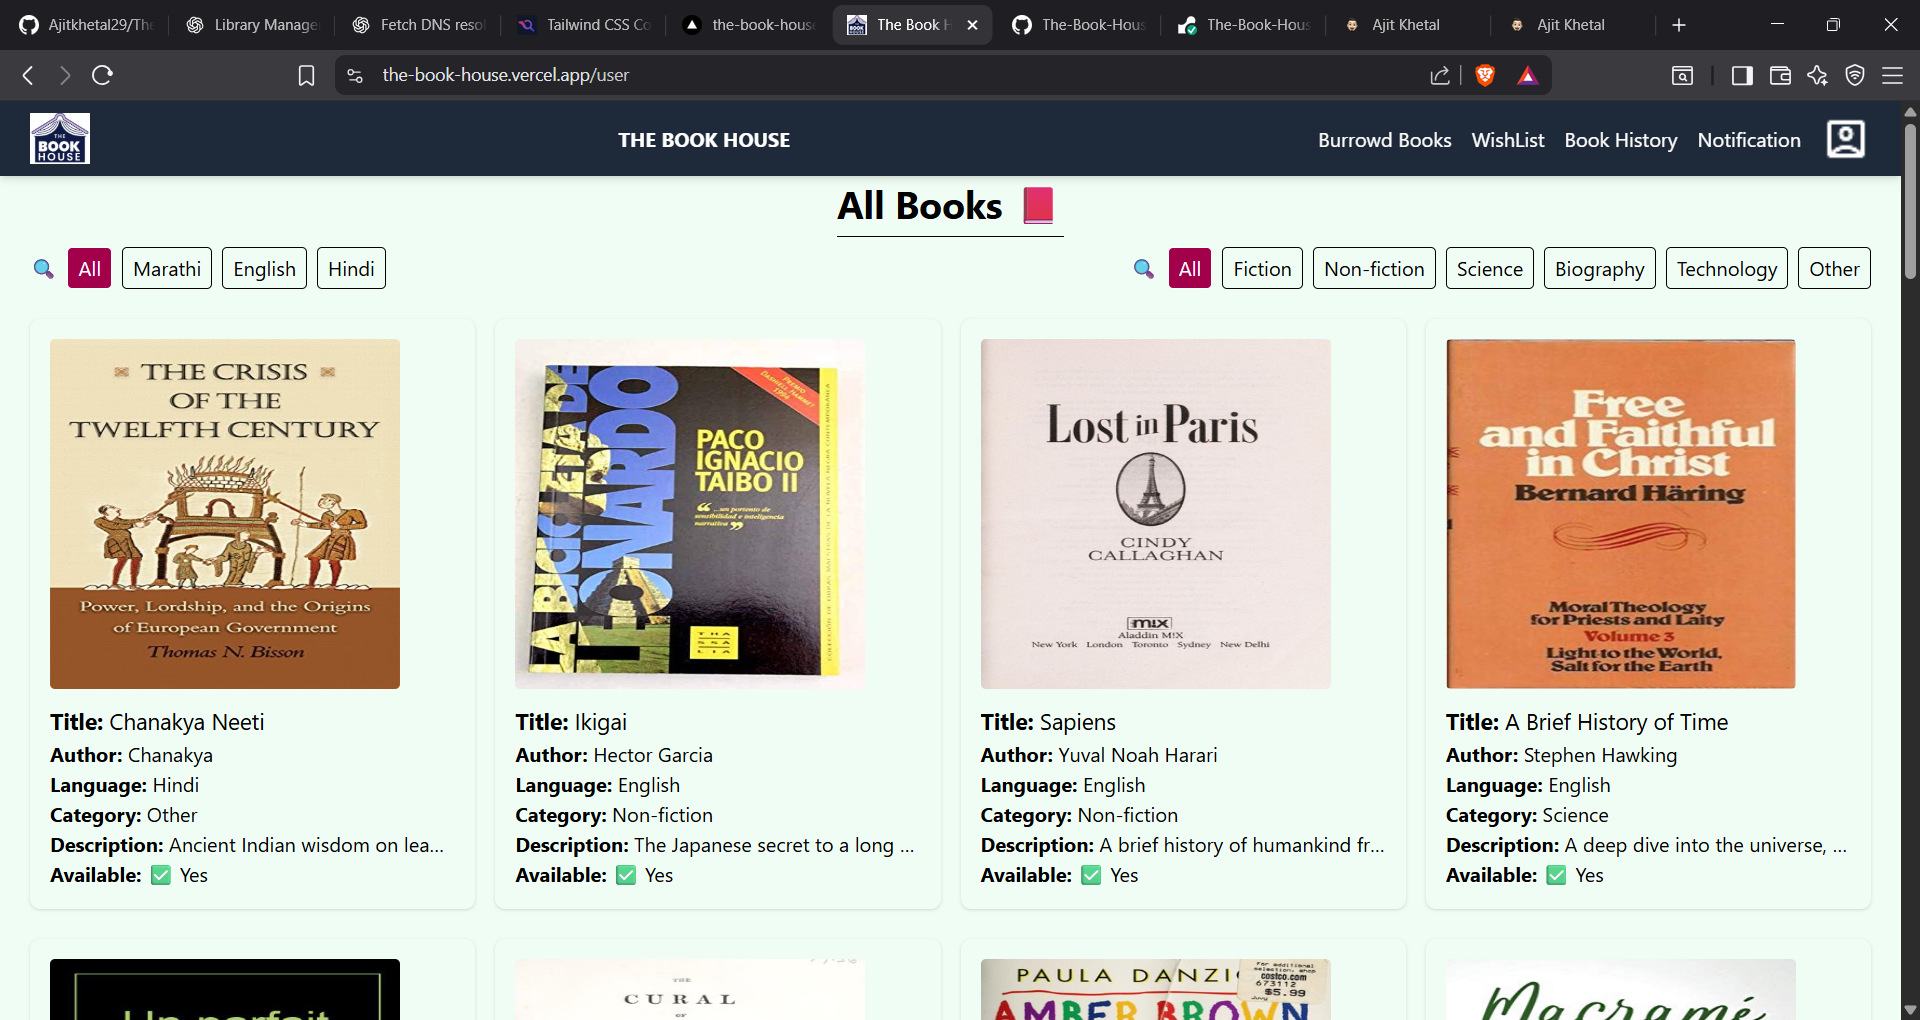Open WishList page
The image size is (1920, 1020).
(x=1508, y=140)
